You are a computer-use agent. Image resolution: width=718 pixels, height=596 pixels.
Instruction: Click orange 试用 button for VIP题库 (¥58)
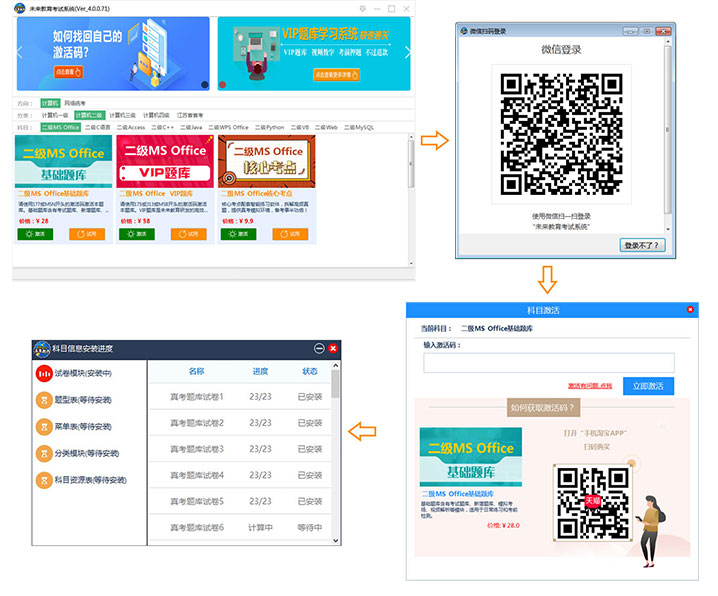pos(189,234)
